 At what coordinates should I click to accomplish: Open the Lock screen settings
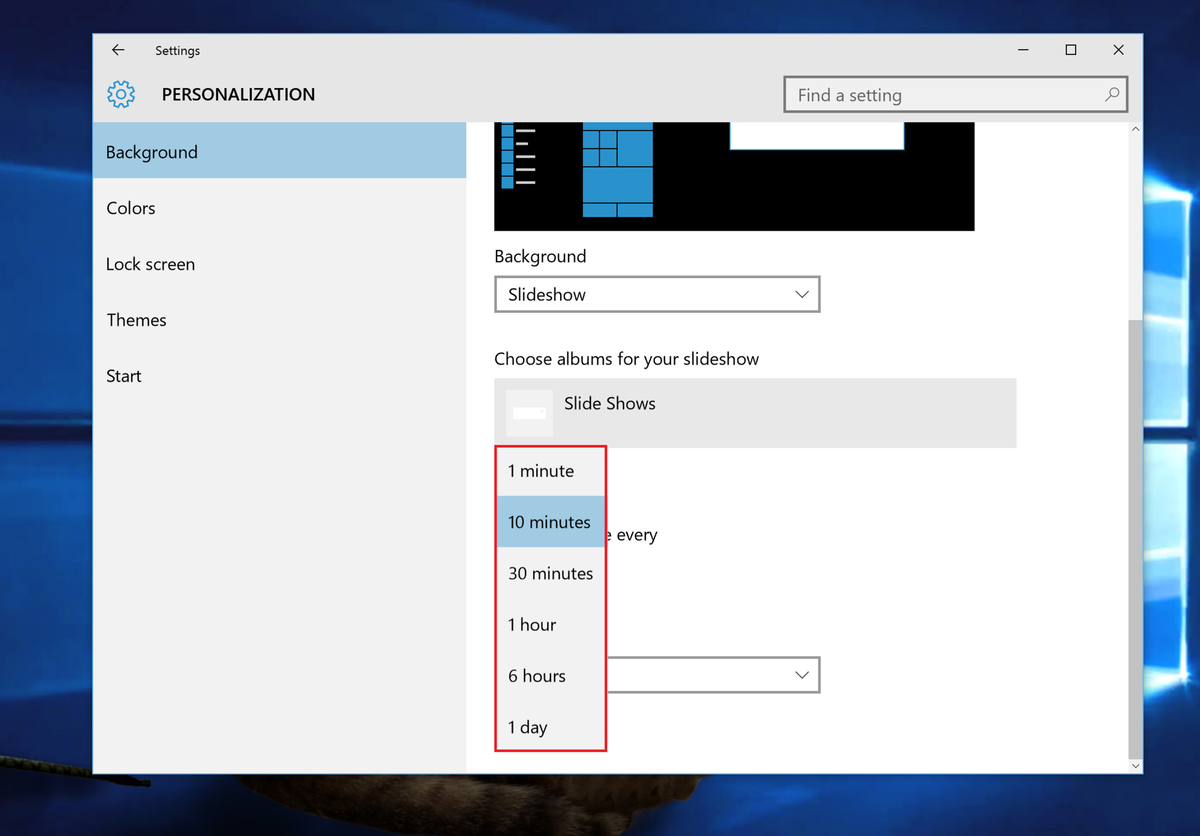pyautogui.click(x=150, y=263)
